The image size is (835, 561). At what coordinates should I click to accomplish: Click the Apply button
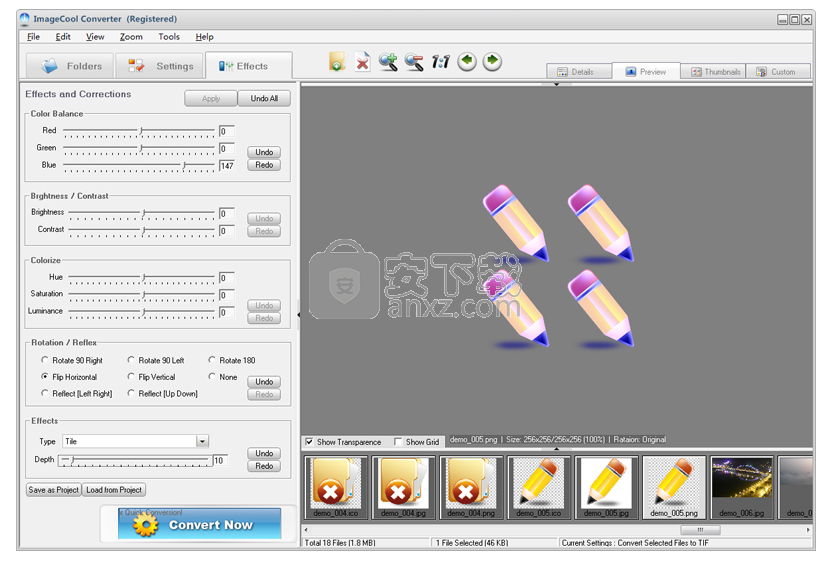[x=211, y=99]
